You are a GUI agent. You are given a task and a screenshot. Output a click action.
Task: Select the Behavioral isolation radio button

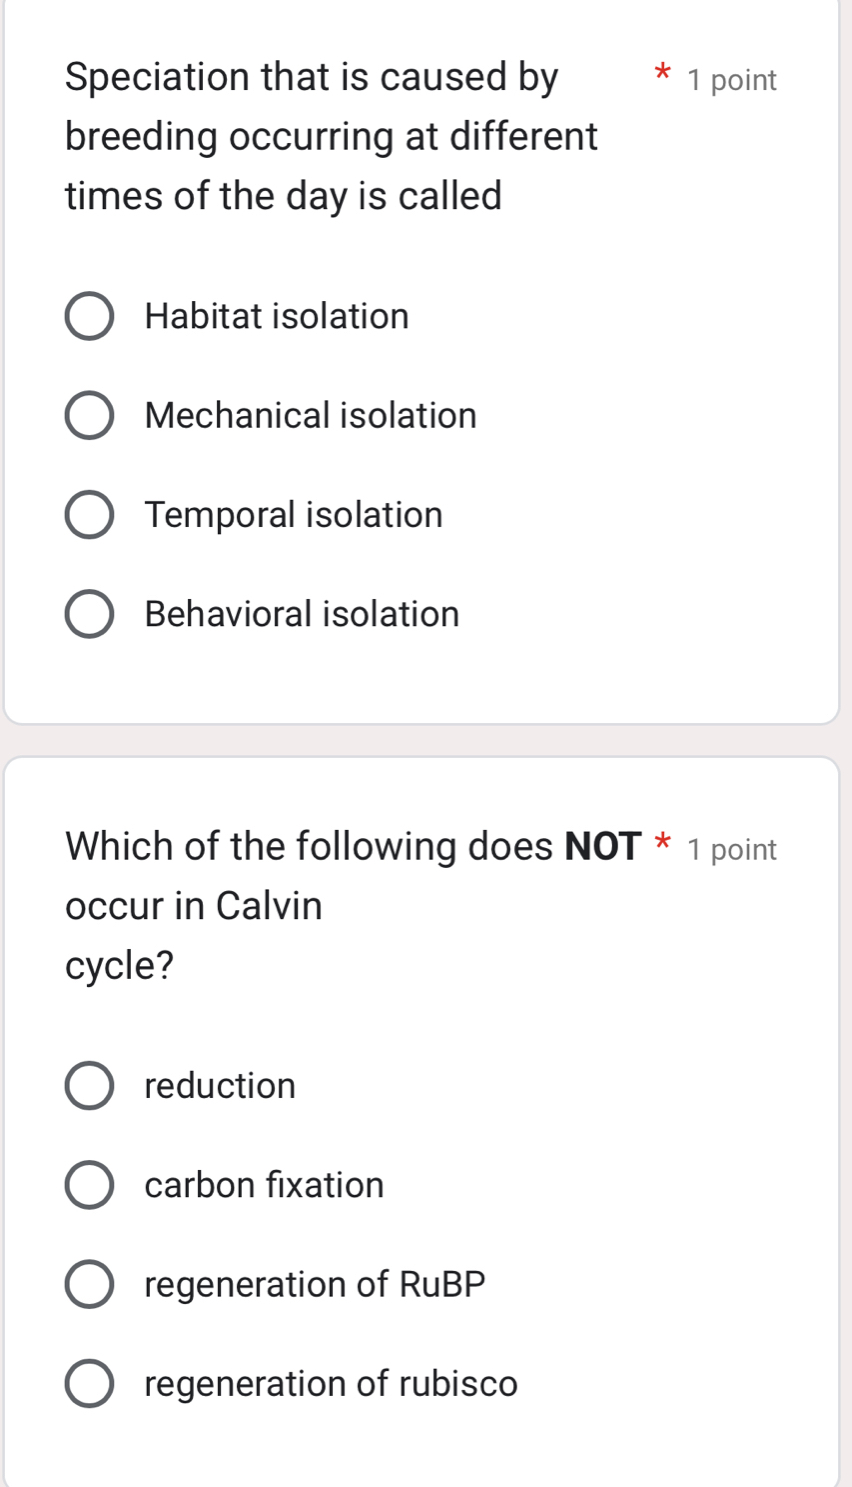[x=89, y=614]
